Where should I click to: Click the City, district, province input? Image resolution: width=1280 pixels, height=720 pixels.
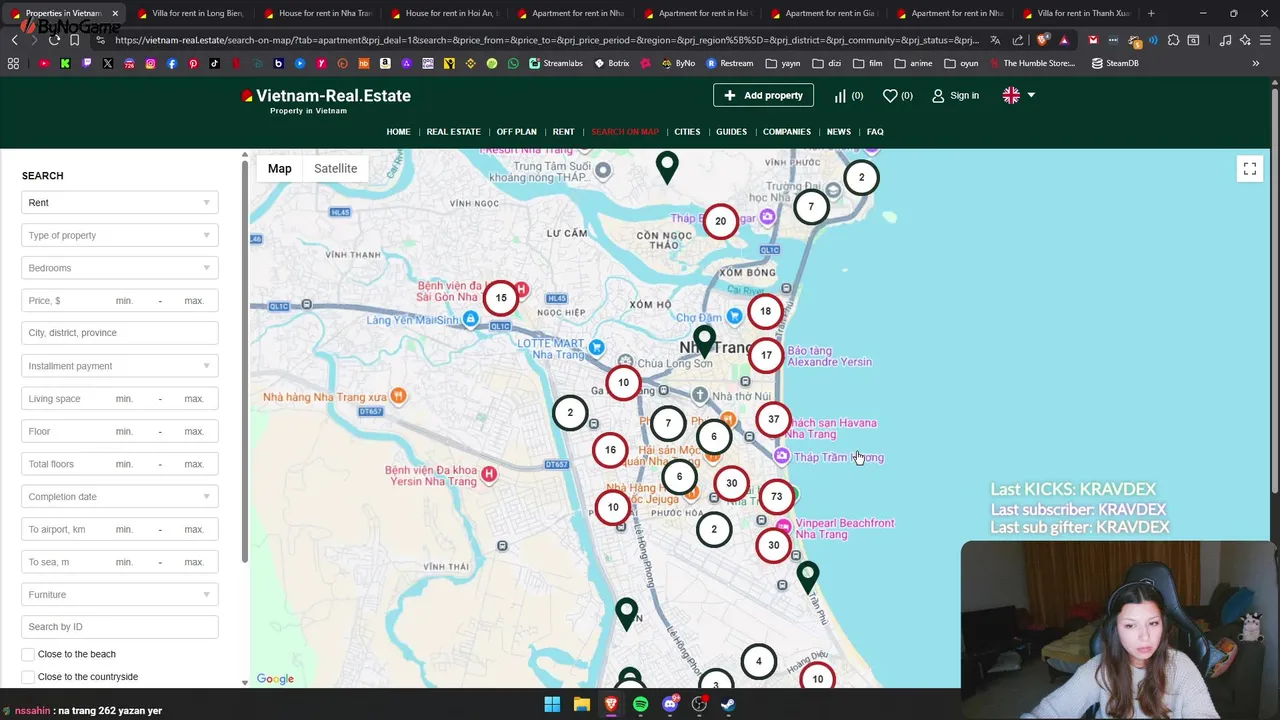click(120, 333)
